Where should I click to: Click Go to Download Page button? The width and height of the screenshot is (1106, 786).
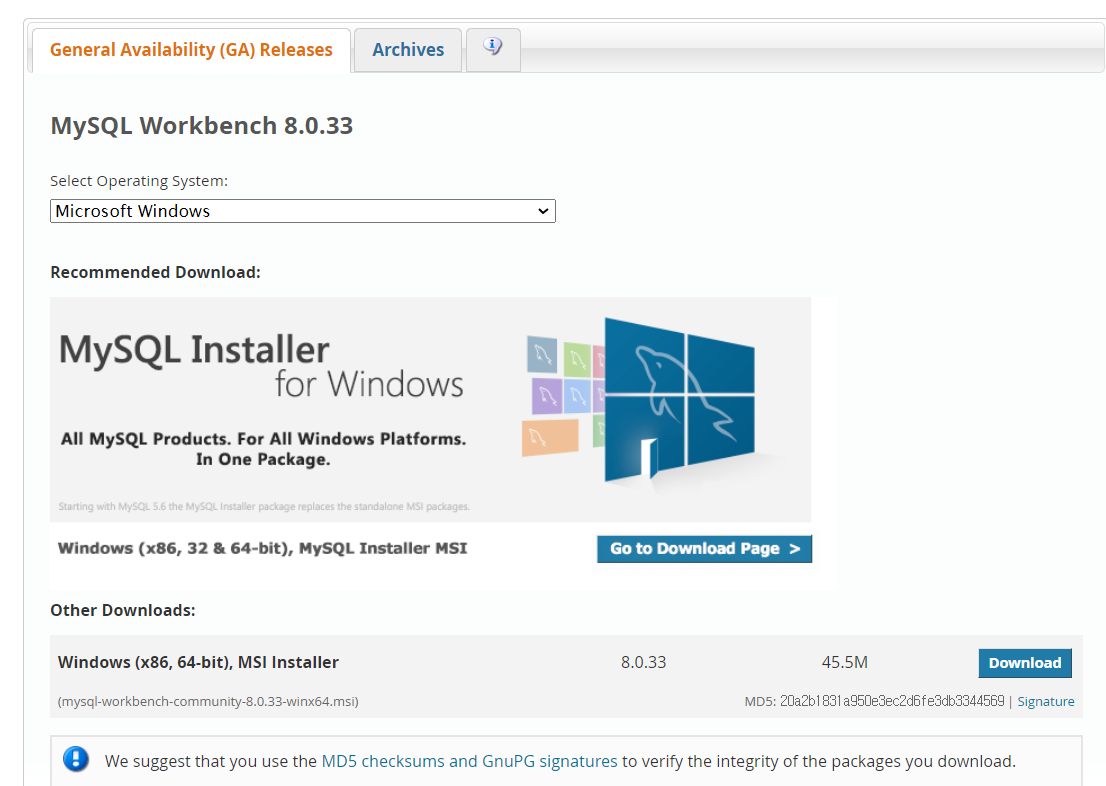[x=704, y=549]
